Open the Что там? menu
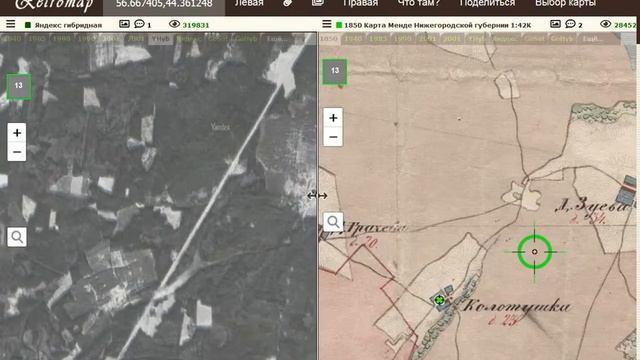Viewport: 640px width, 360px height. 419,4
